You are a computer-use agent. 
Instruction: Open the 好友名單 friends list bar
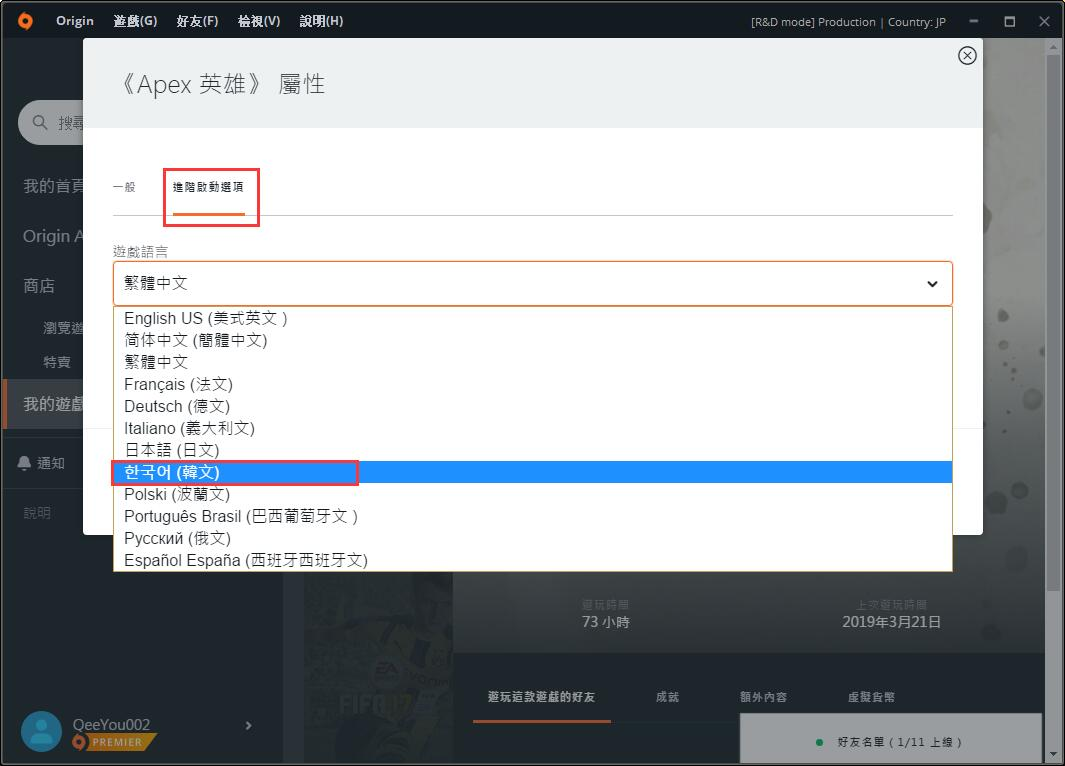point(890,738)
